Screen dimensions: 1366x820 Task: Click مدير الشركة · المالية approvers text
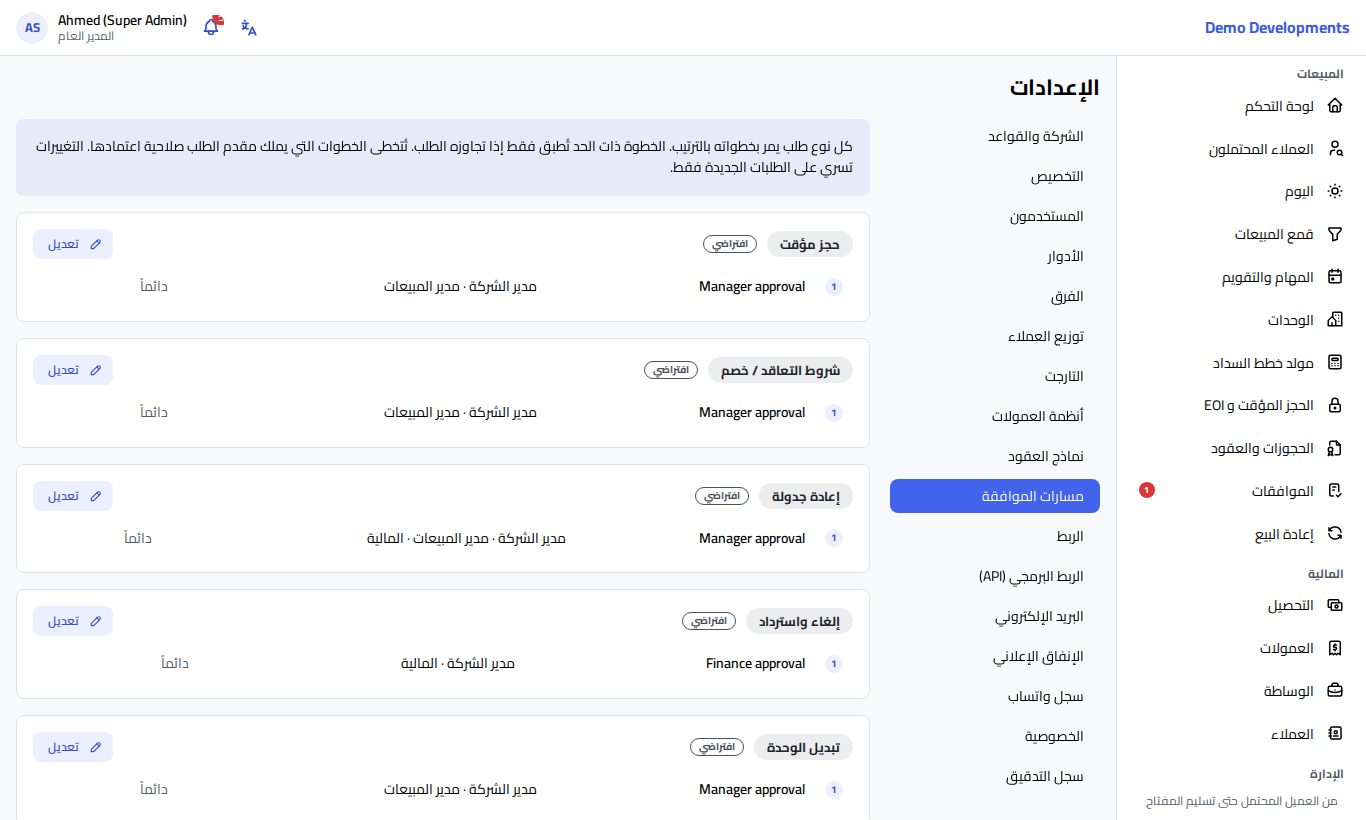click(458, 664)
